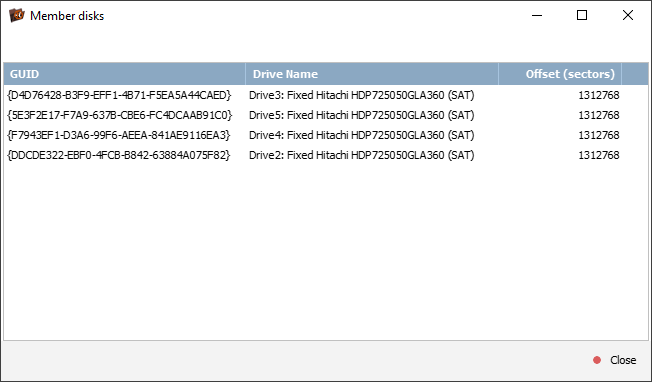Viewport: 652px width, 382px height.
Task: Click the offset value in Drive2 row
Action: click(x=599, y=155)
